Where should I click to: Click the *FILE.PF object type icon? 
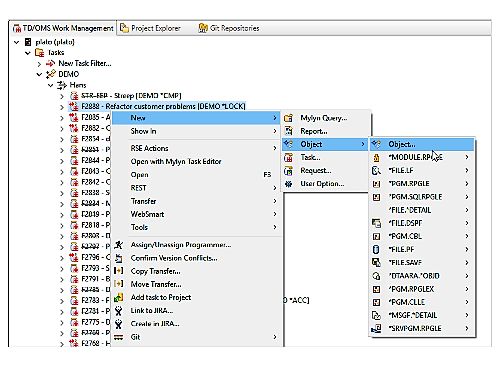coord(376,250)
